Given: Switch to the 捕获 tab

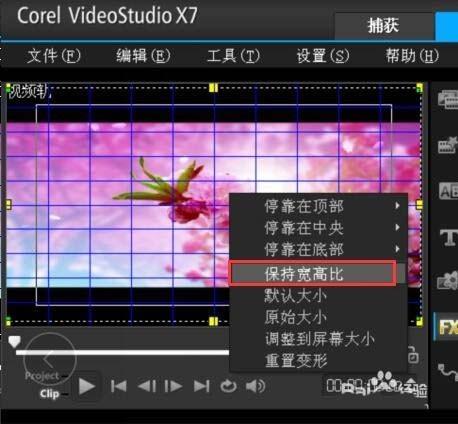Looking at the screenshot, I should (x=384, y=26).
